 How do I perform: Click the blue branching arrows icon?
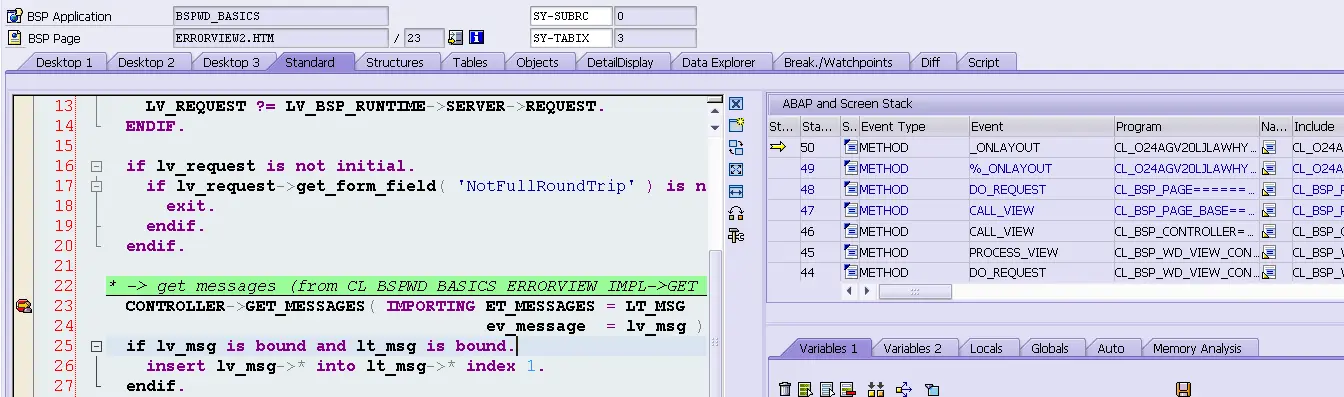point(905,389)
